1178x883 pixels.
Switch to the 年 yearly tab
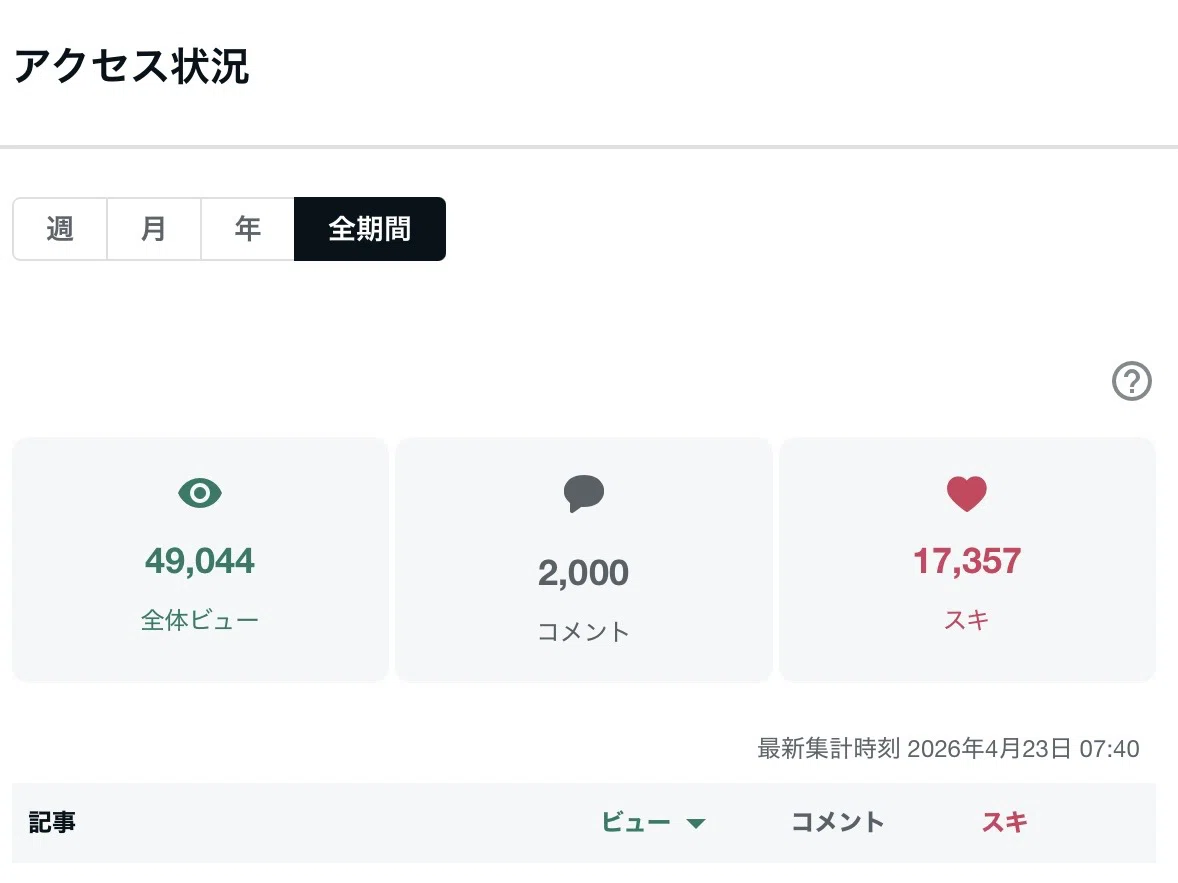click(247, 229)
